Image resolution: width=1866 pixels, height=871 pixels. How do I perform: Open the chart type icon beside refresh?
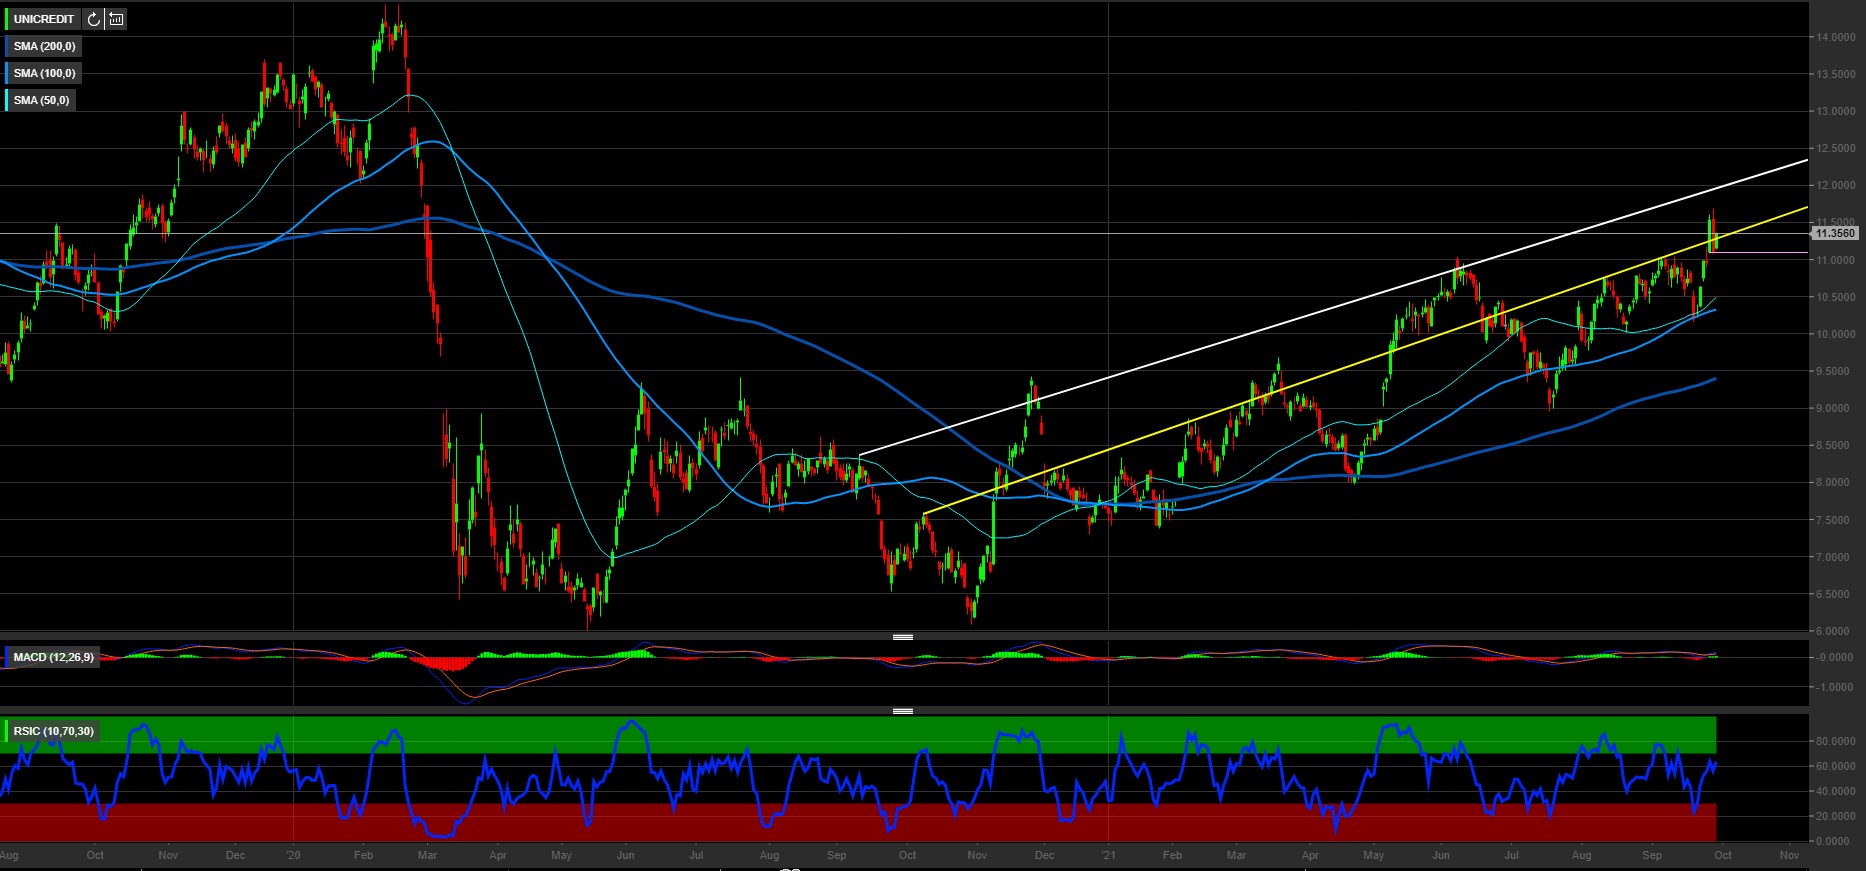pyautogui.click(x=116, y=19)
